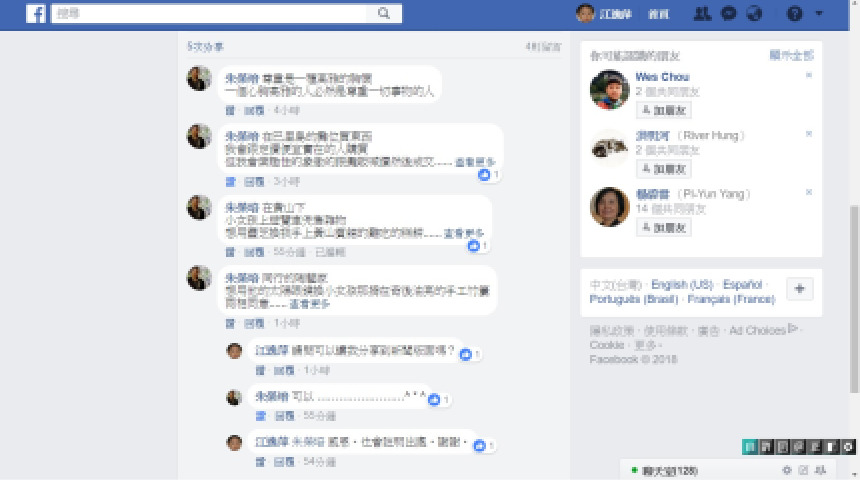The image size is (860, 480).
Task: Open the create group icon in chat bar
Action: click(821, 470)
